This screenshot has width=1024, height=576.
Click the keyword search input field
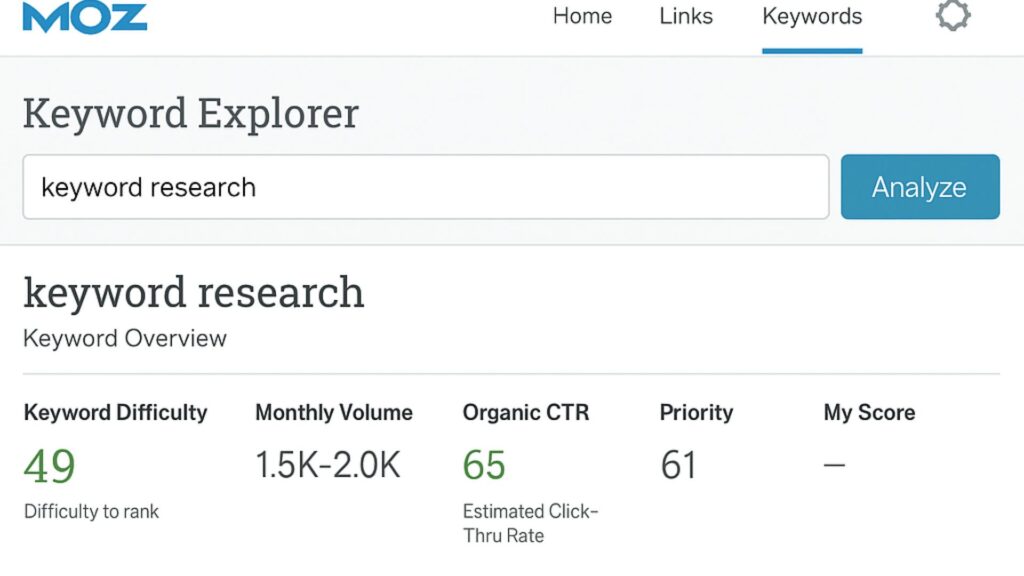426,187
